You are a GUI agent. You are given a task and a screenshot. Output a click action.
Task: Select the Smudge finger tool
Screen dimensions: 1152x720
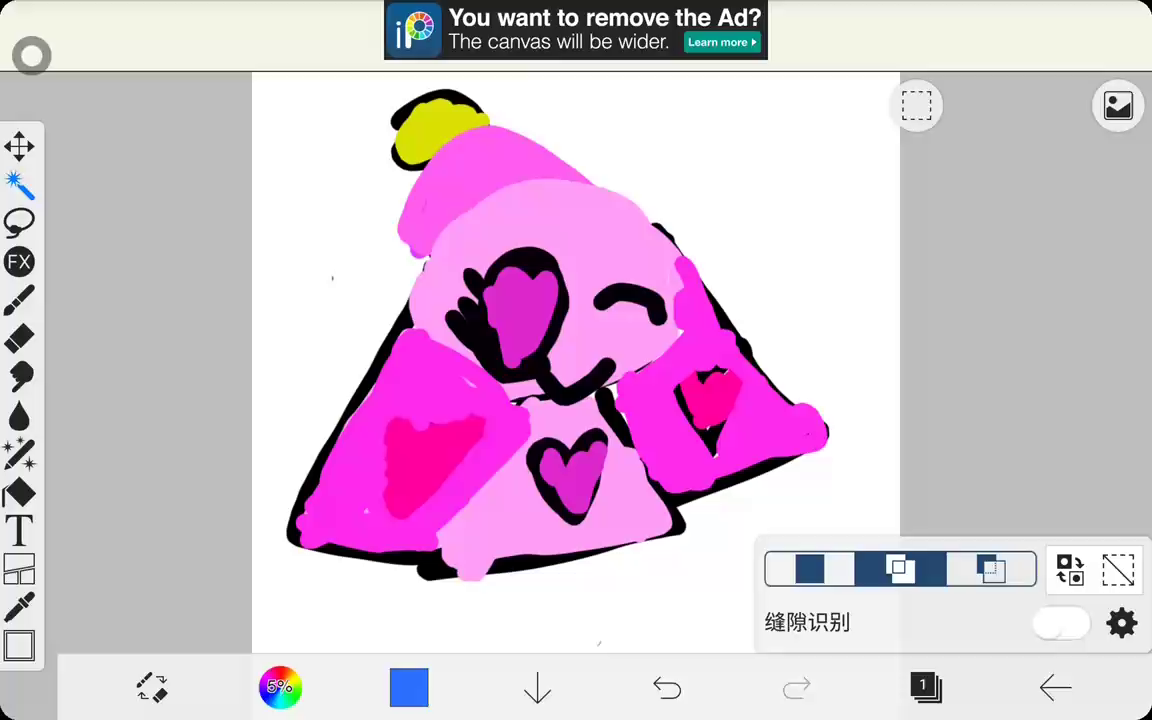click(x=19, y=376)
